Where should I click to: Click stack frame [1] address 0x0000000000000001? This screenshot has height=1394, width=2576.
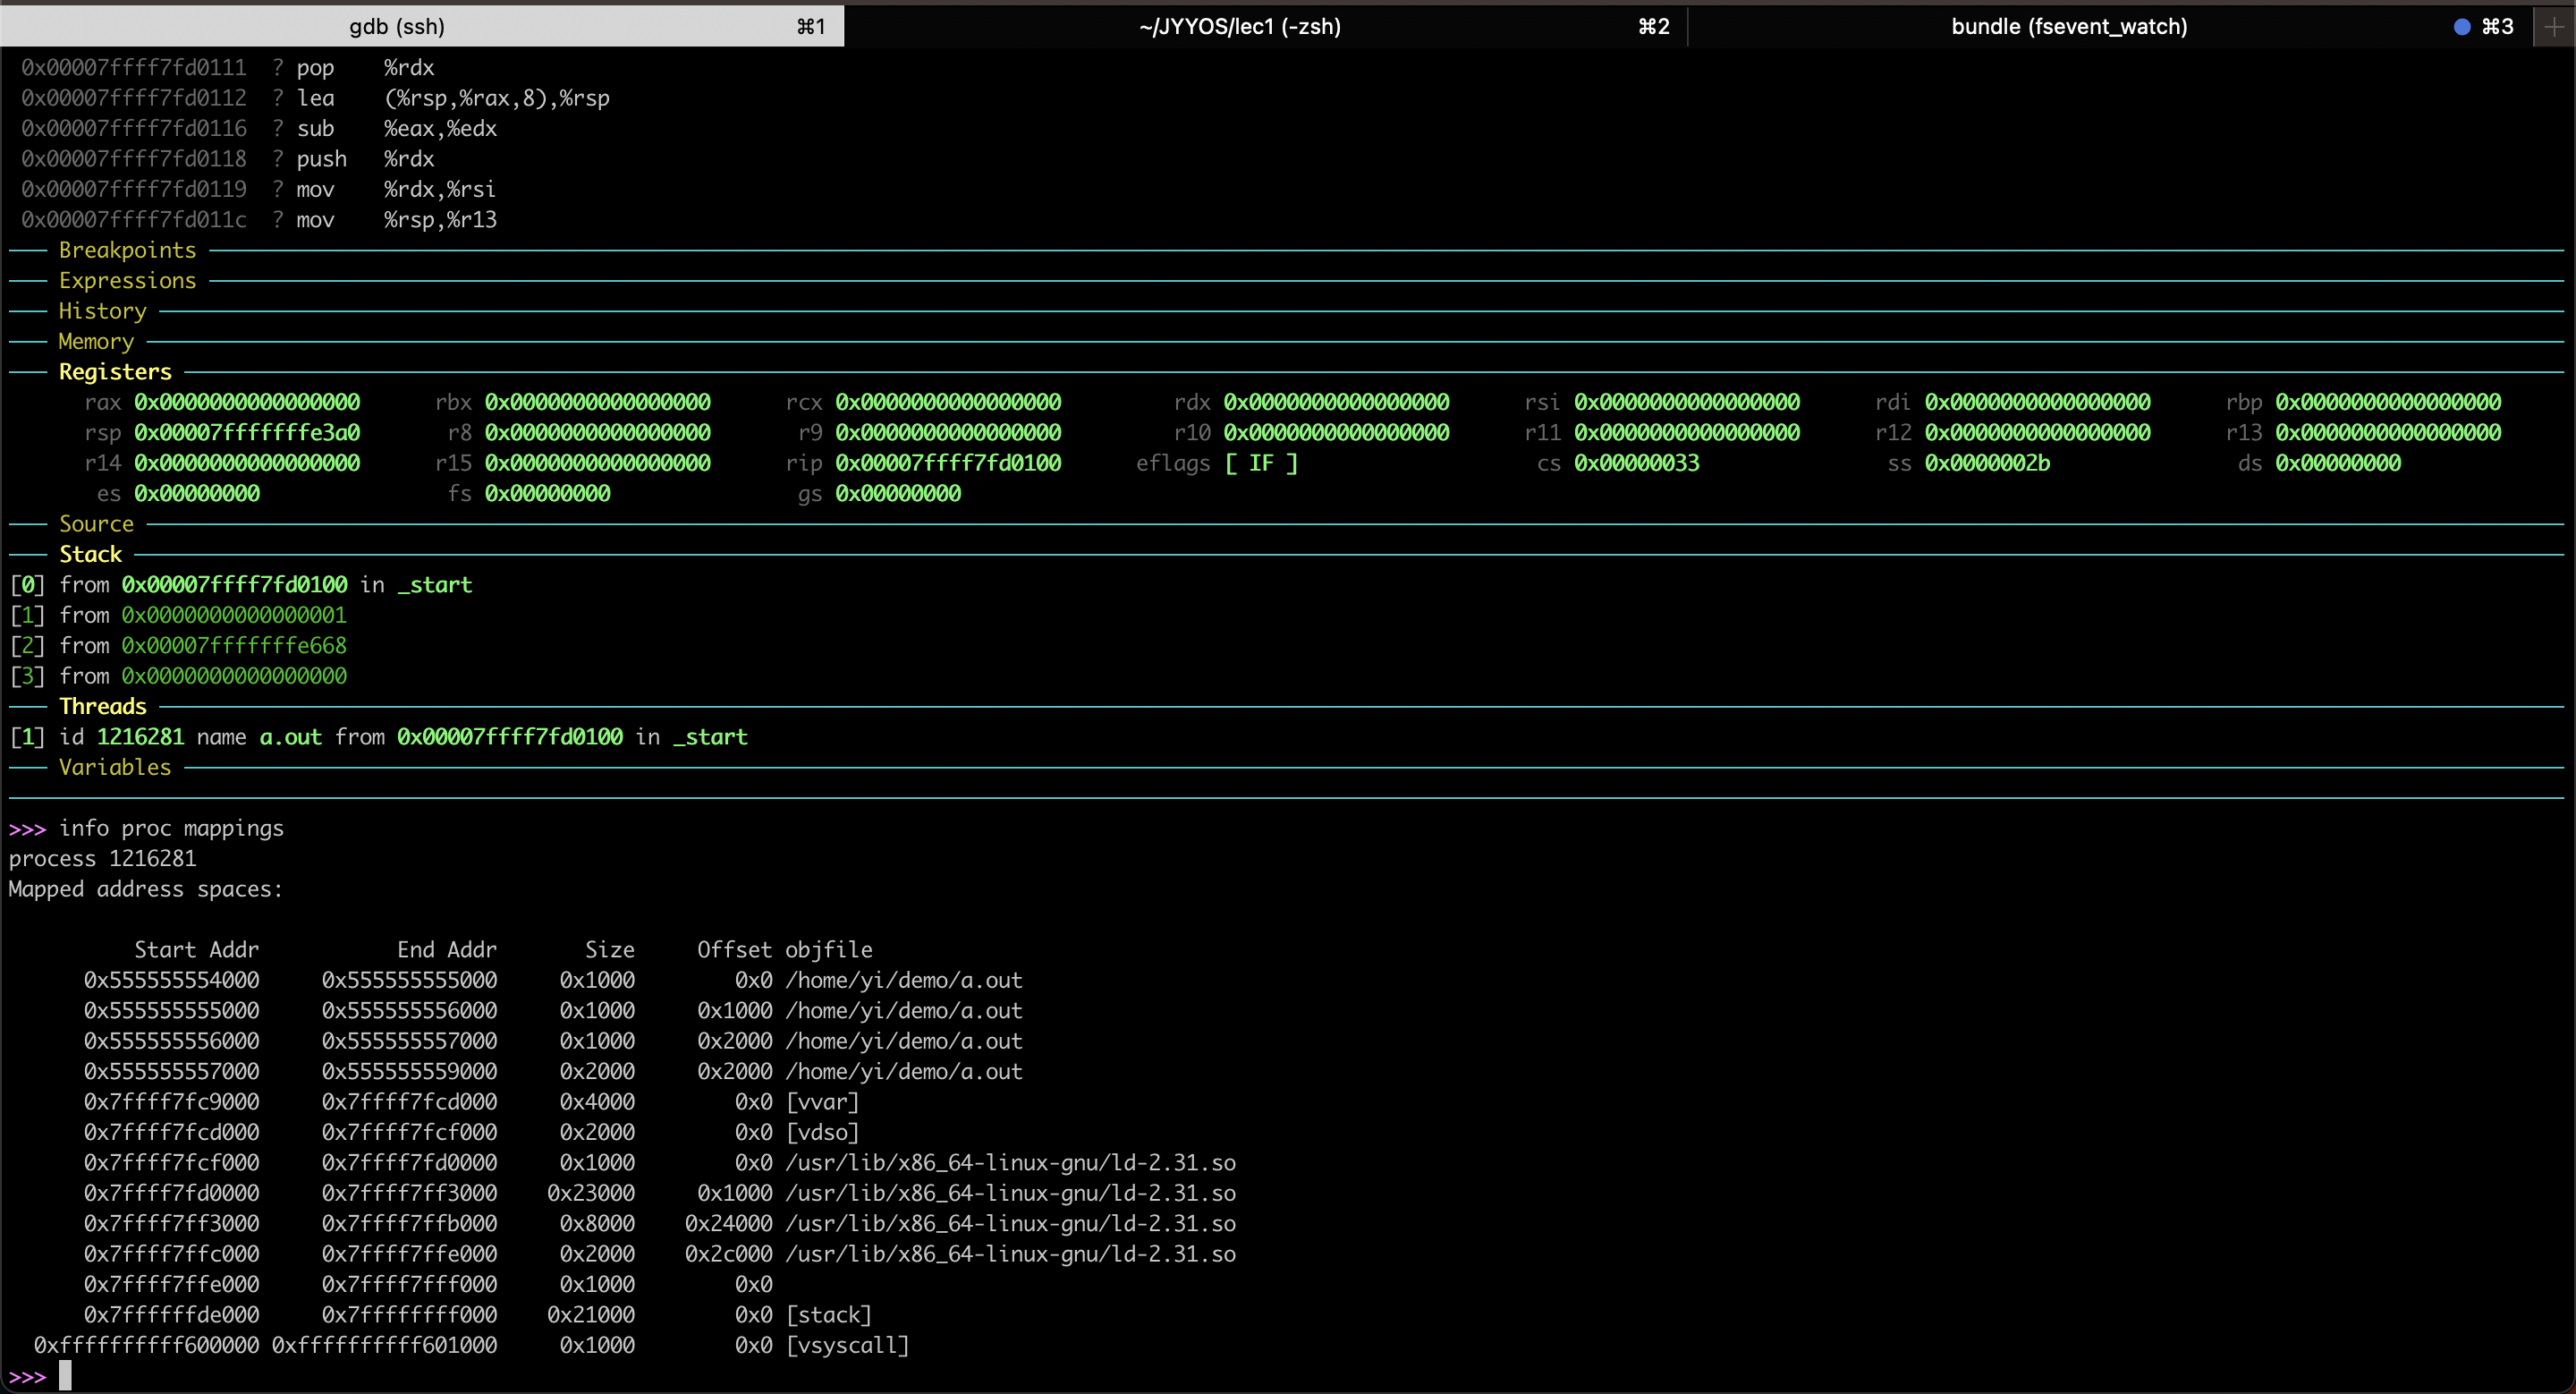(x=234, y=615)
